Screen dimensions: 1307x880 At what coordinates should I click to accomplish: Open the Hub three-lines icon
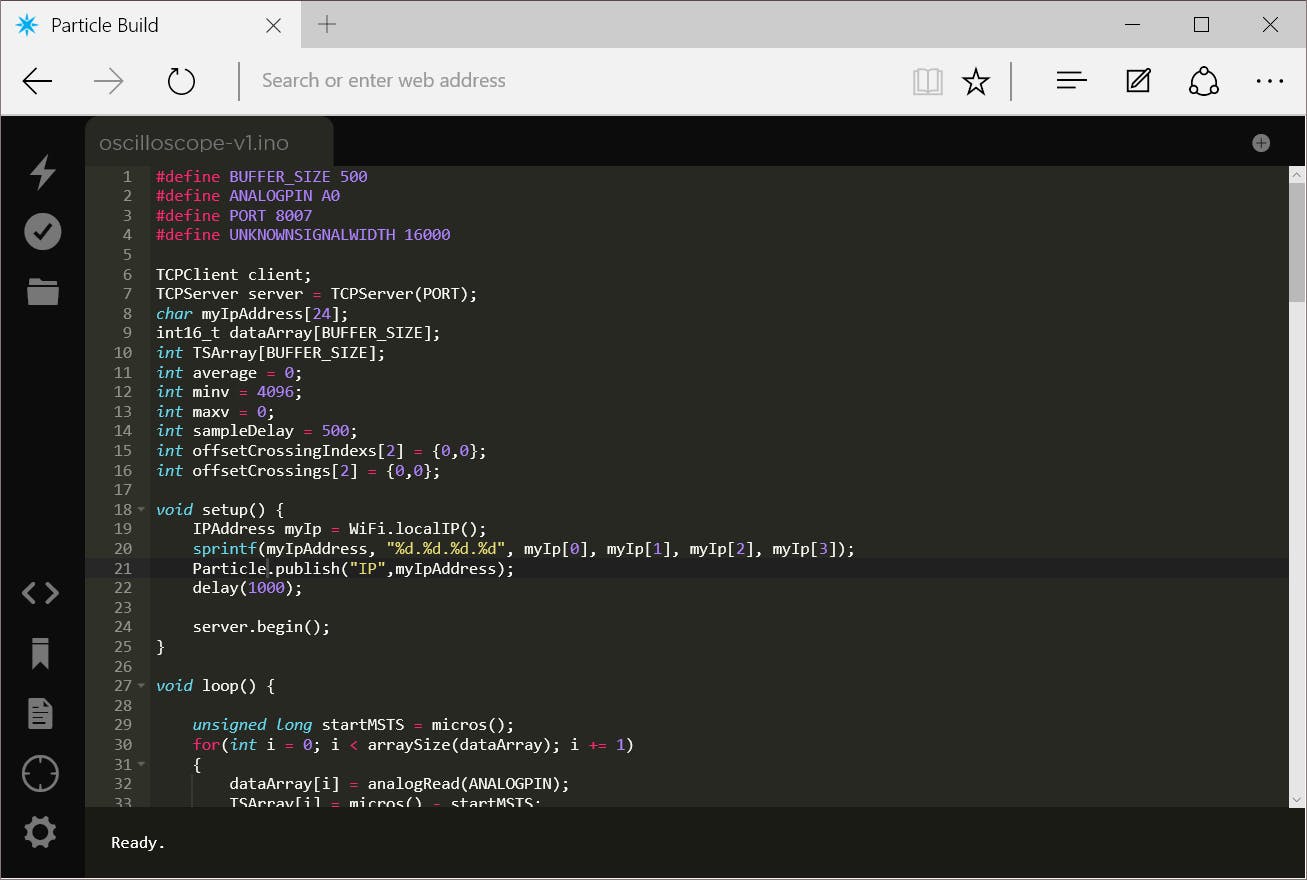(x=1071, y=81)
